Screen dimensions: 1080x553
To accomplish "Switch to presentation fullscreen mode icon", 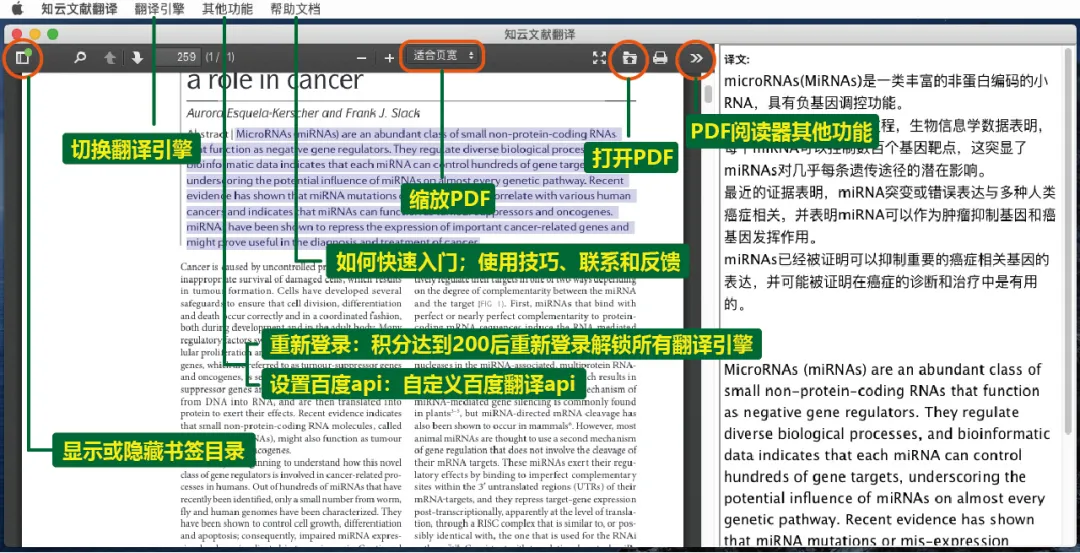I will tap(599, 58).
